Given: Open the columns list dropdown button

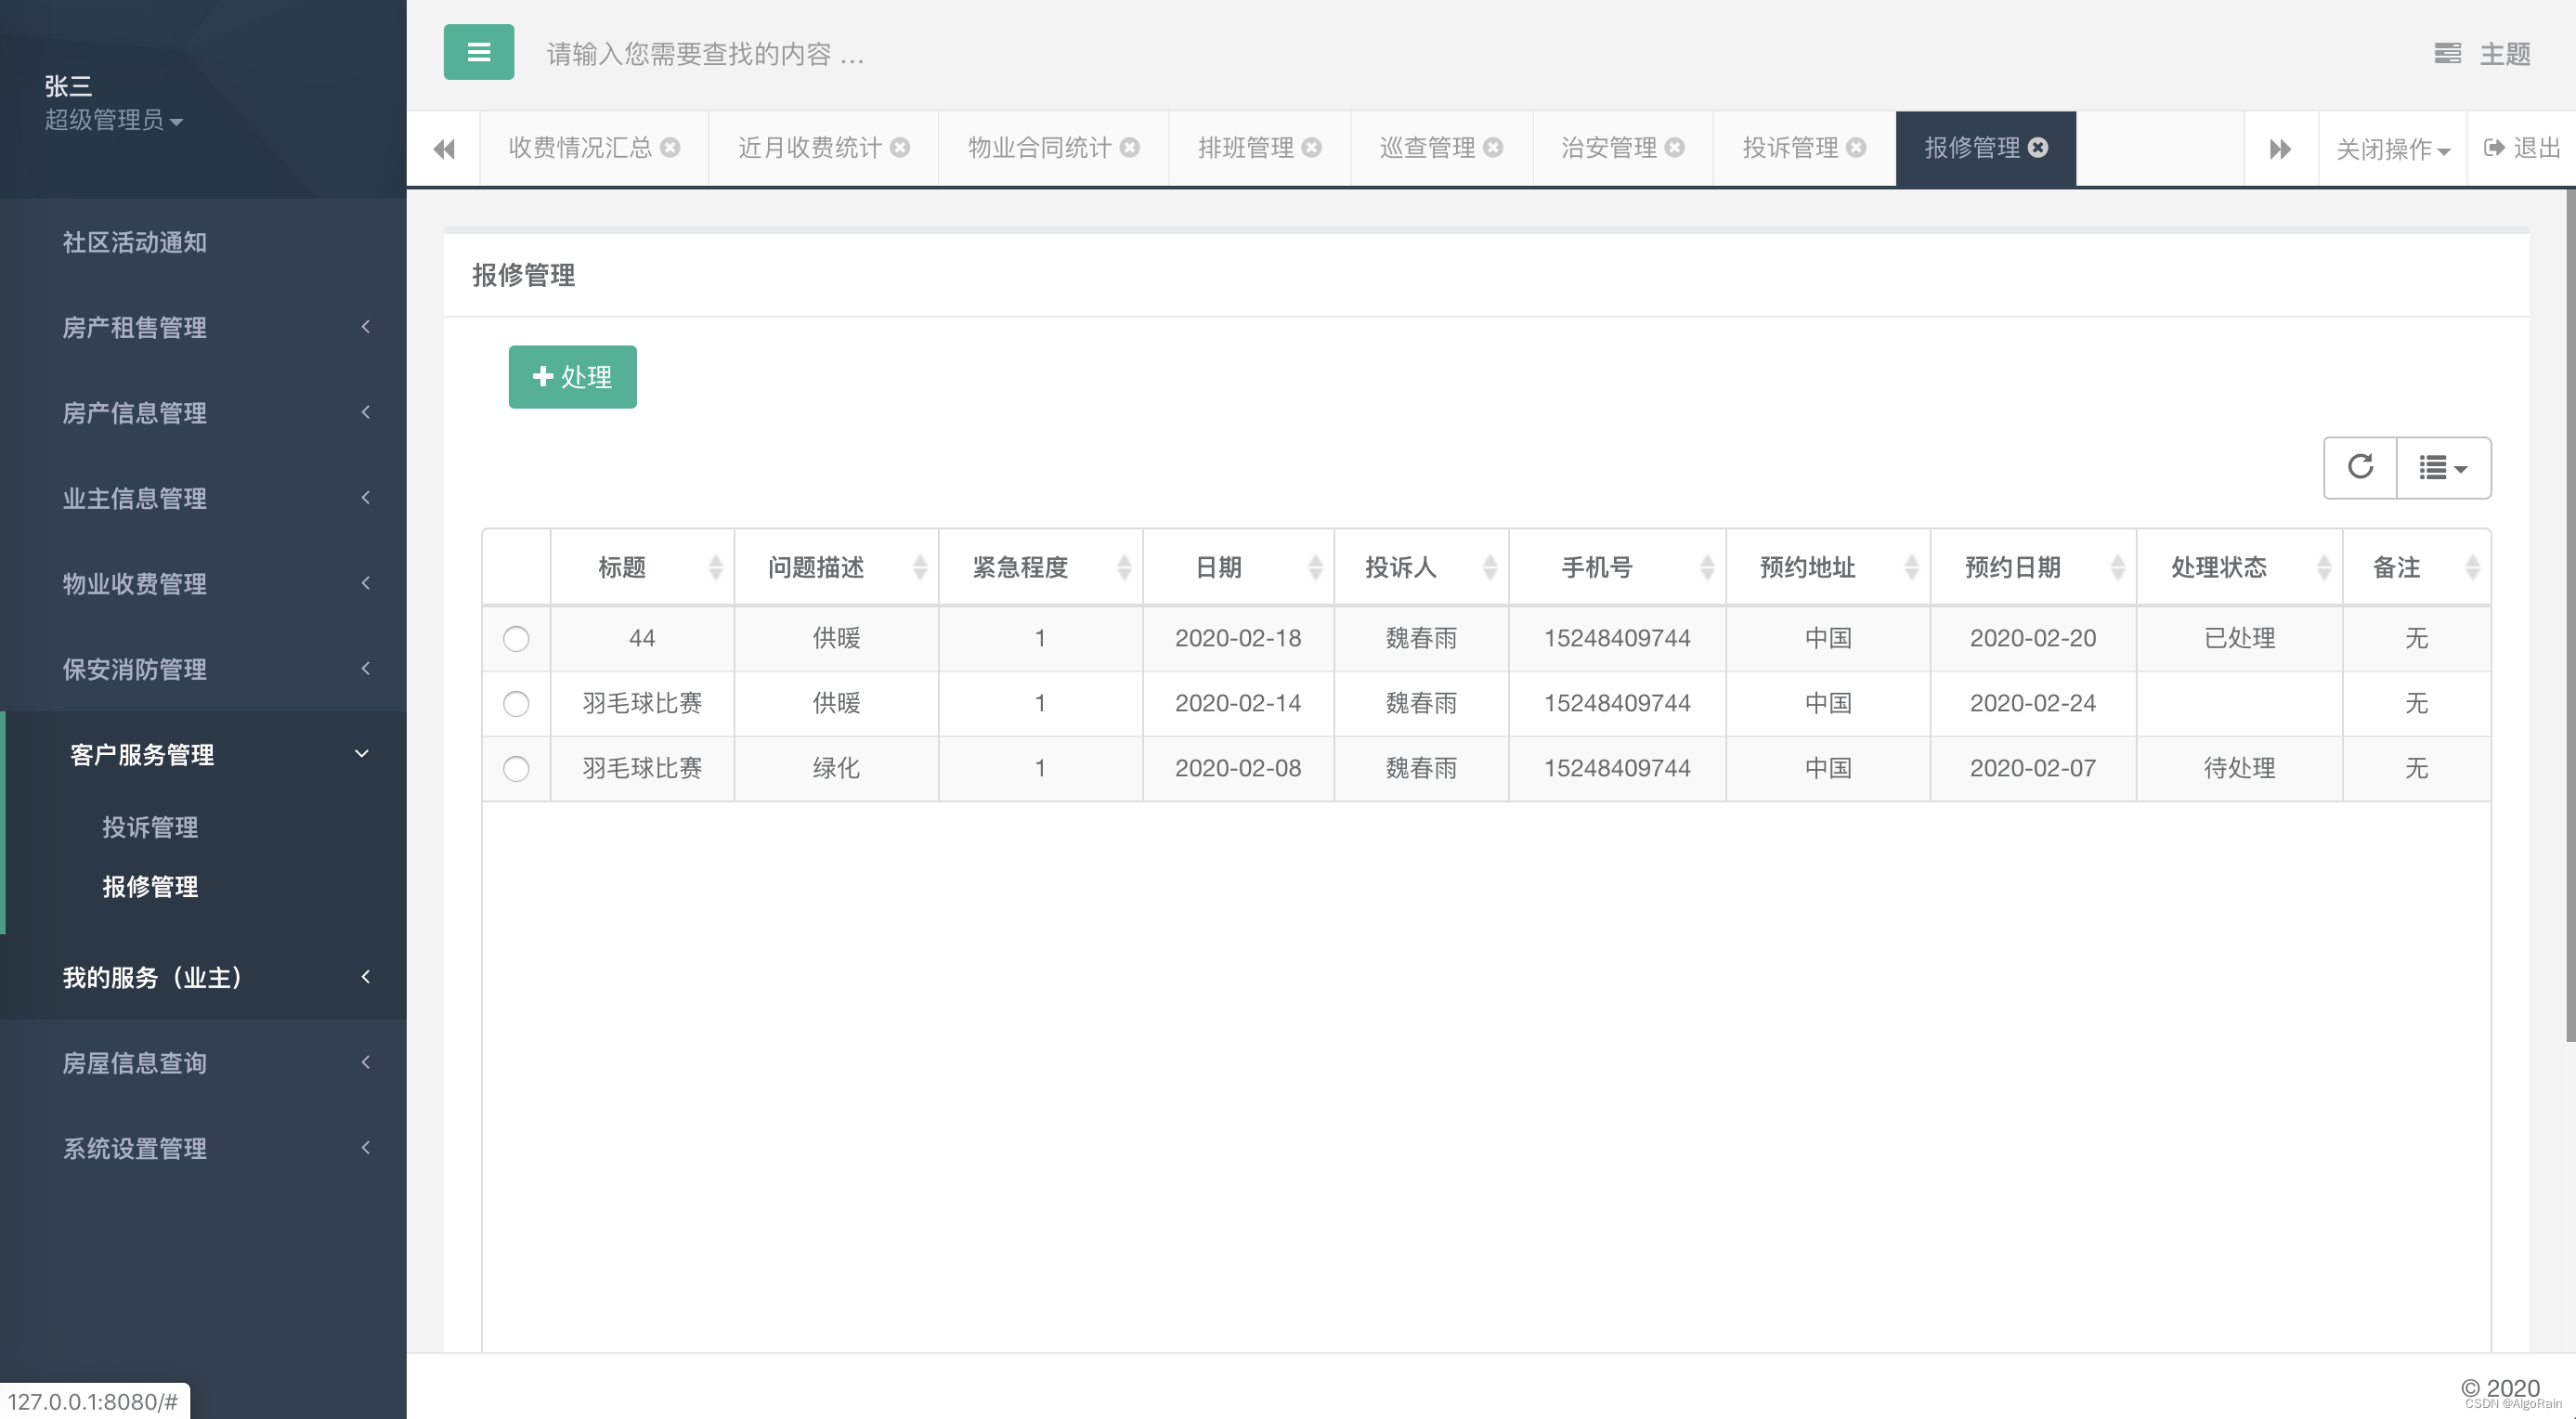Looking at the screenshot, I should coord(2442,467).
